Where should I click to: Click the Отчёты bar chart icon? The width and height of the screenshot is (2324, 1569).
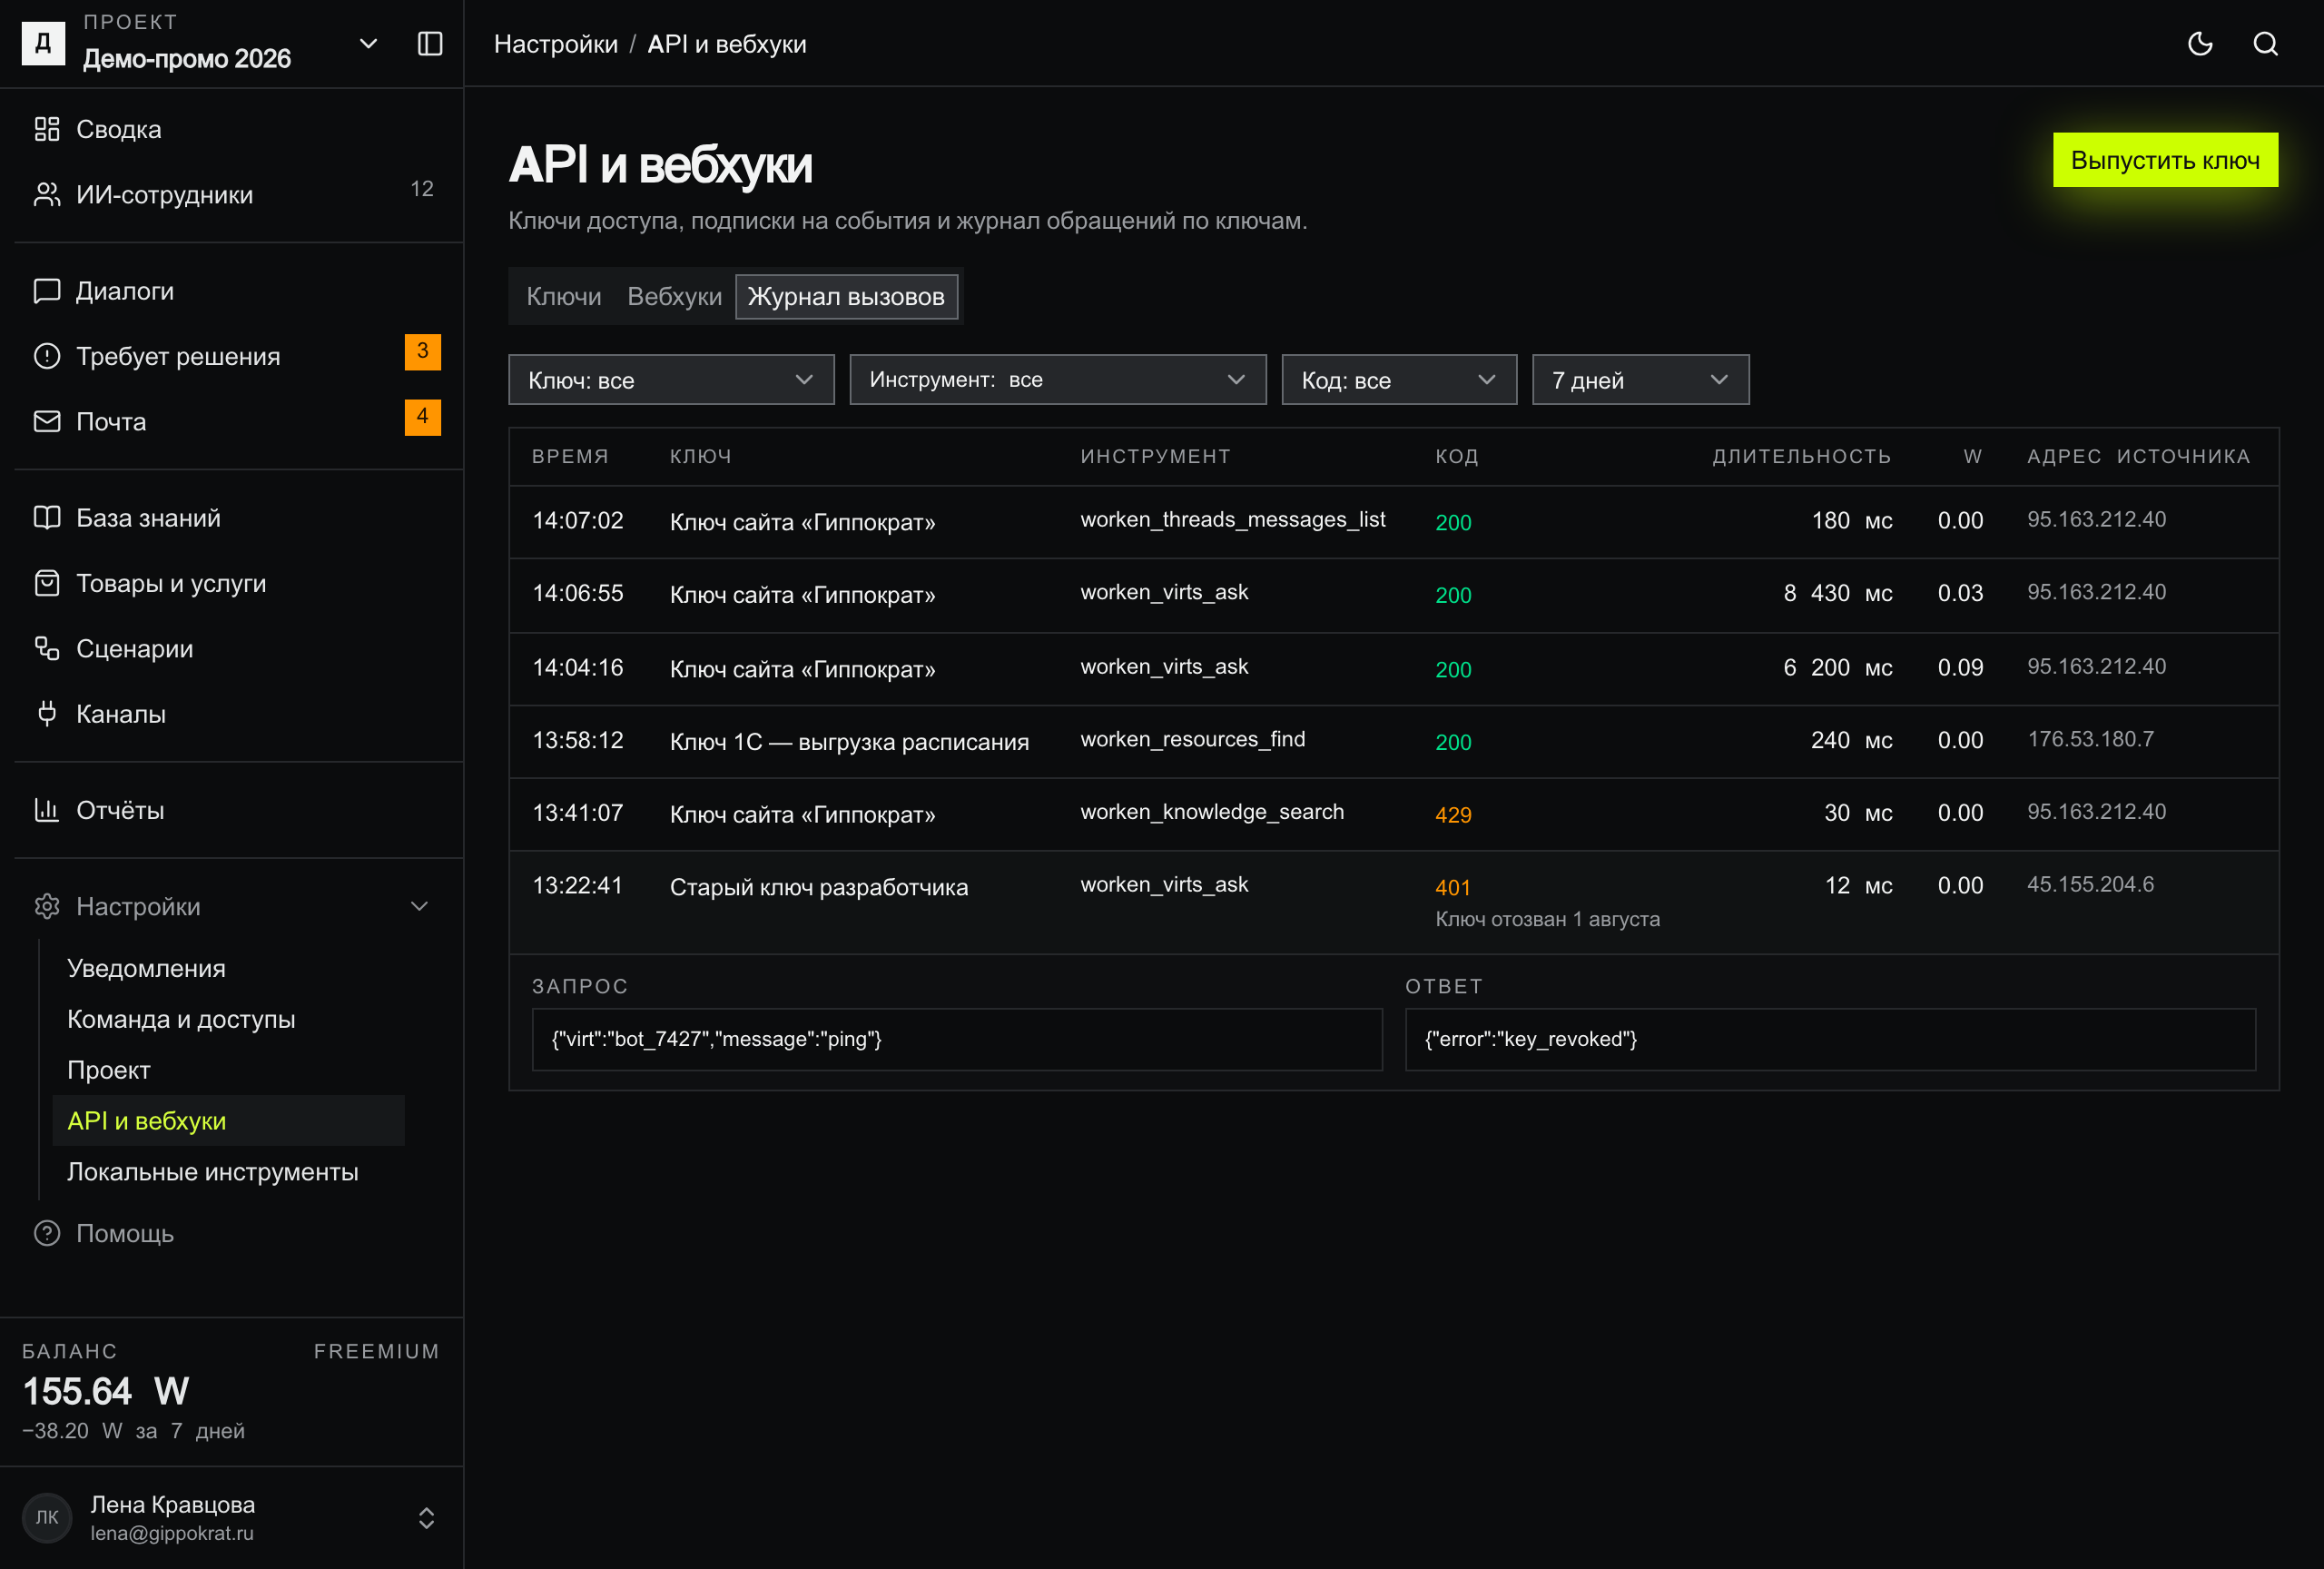pyautogui.click(x=47, y=810)
